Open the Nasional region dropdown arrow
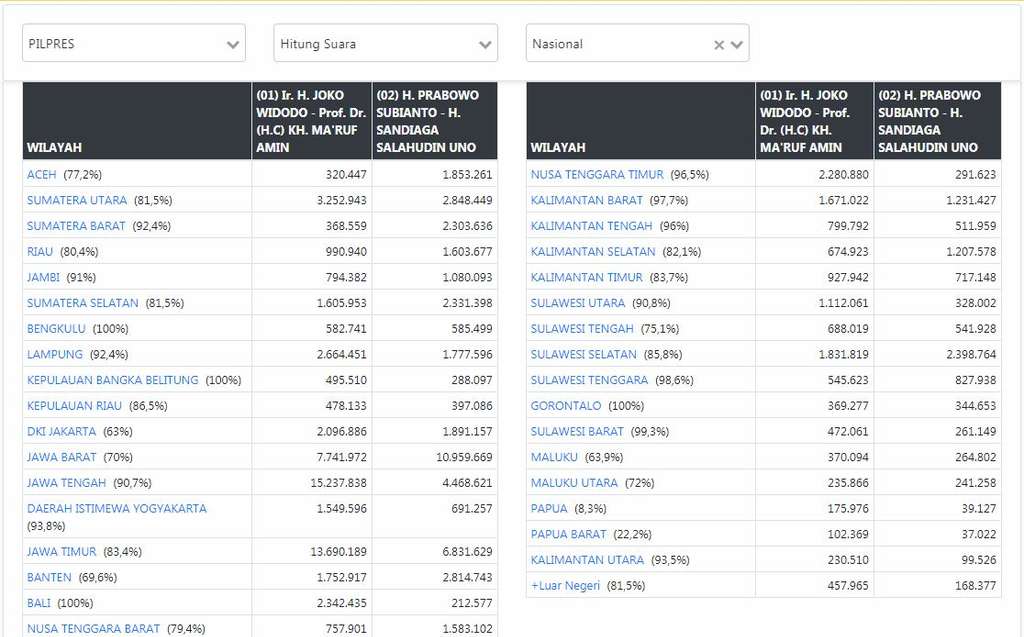The height and width of the screenshot is (637, 1024). [x=737, y=44]
